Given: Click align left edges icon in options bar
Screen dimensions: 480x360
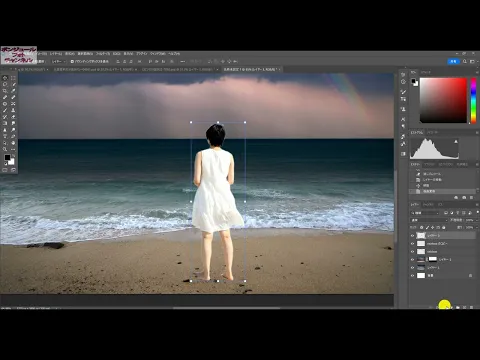Looking at the screenshot, I should tap(118, 62).
